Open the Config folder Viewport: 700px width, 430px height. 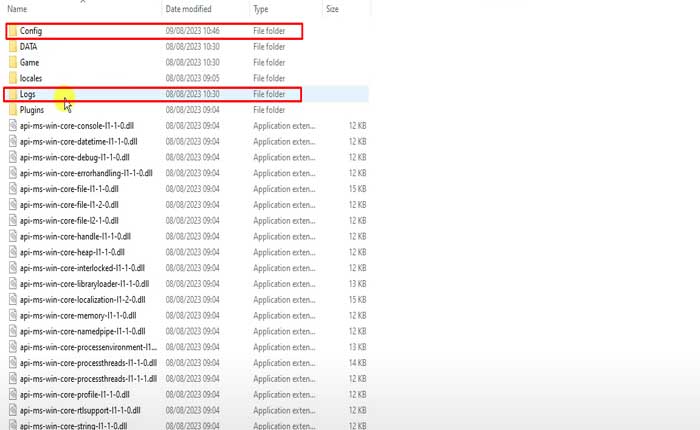[x=31, y=31]
